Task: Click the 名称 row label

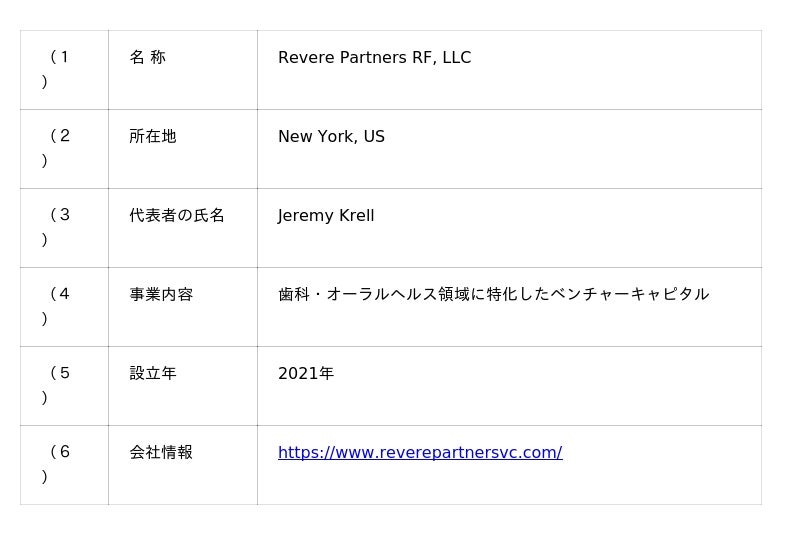Action: (x=147, y=57)
